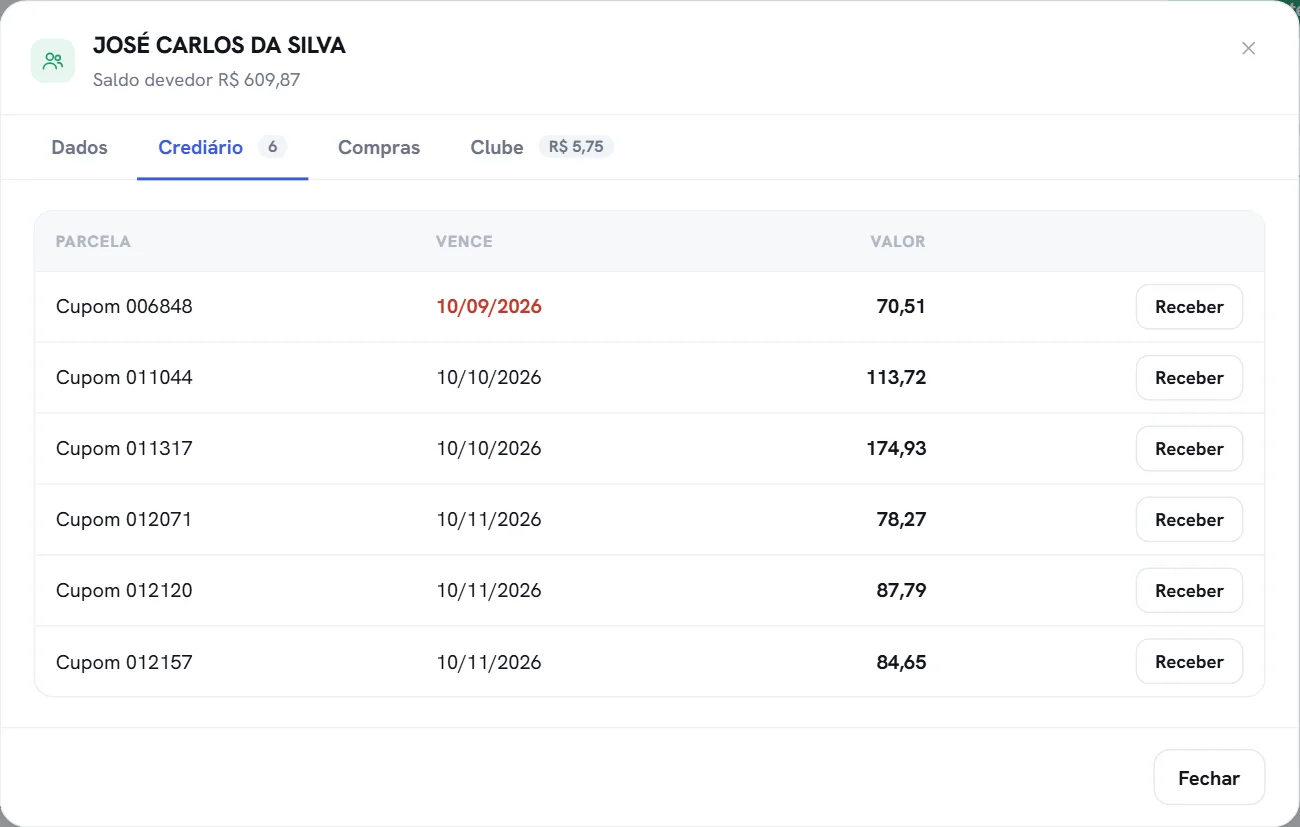Click the Crediário count badge 6

[272, 147]
